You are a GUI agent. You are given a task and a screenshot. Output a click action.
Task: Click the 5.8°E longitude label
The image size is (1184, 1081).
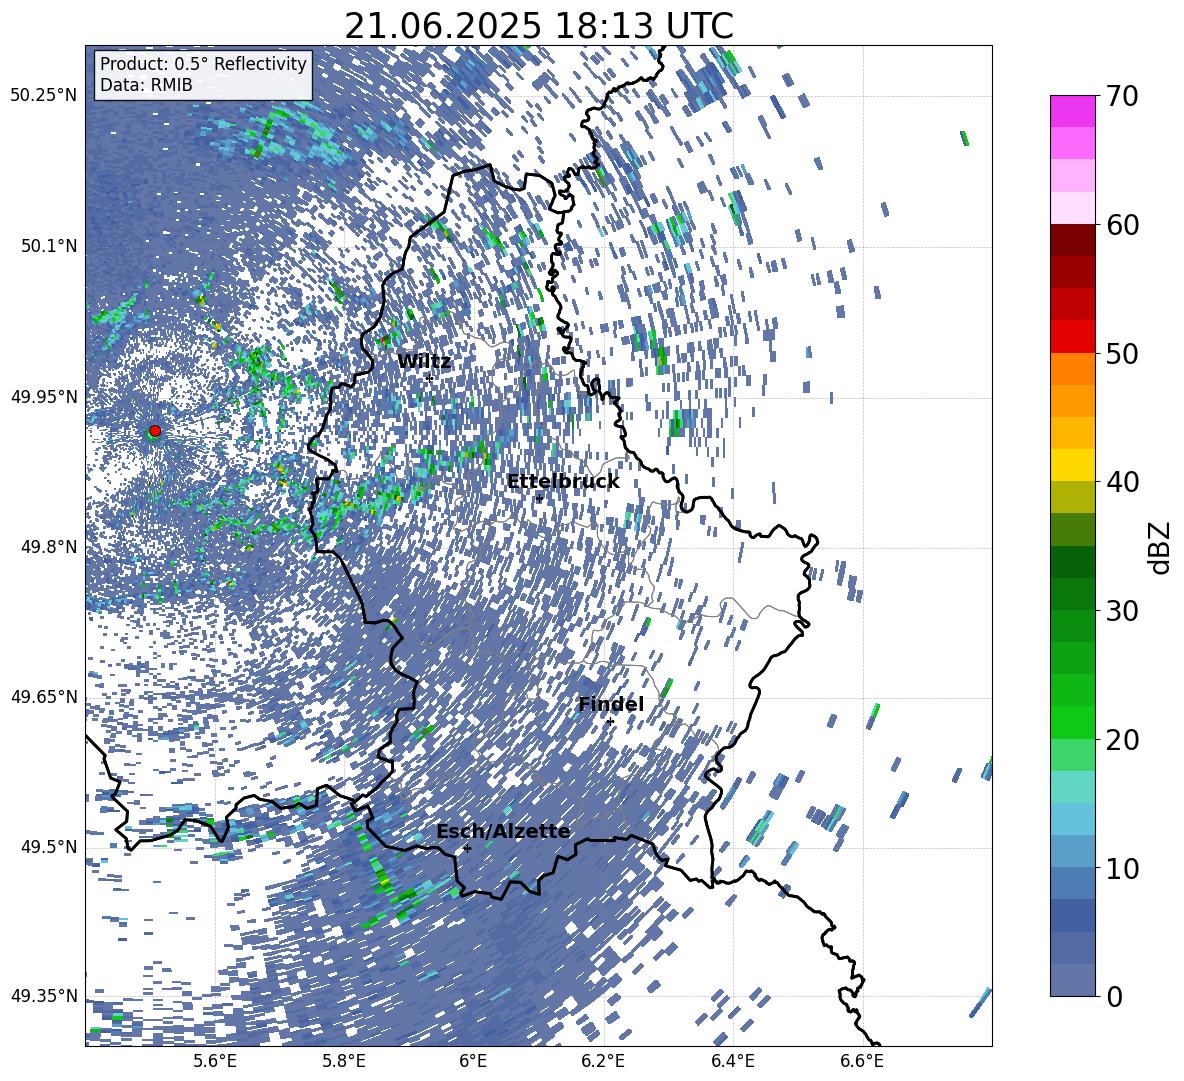pos(344,1061)
